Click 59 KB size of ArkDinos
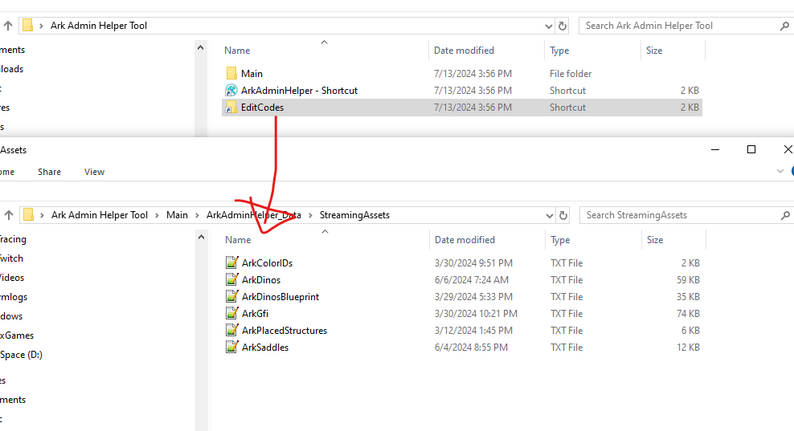794x431 pixels. click(x=688, y=280)
